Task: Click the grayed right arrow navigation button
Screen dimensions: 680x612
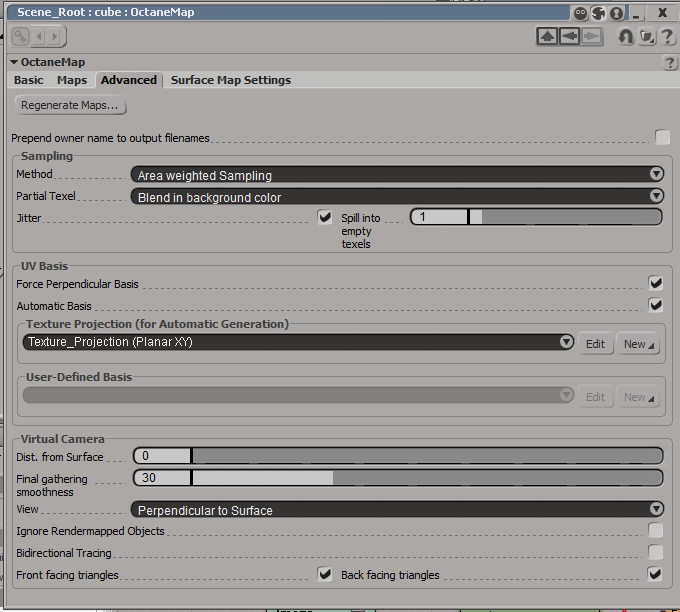Action: tap(592, 36)
